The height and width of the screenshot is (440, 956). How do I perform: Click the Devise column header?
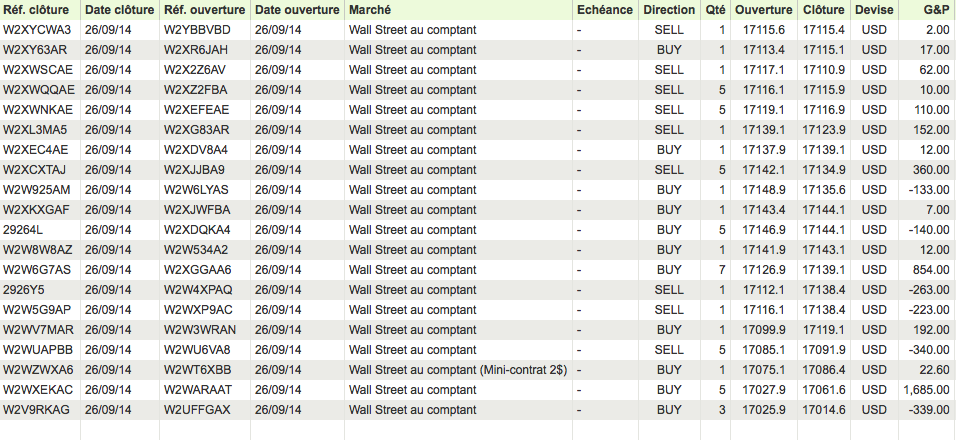873,9
